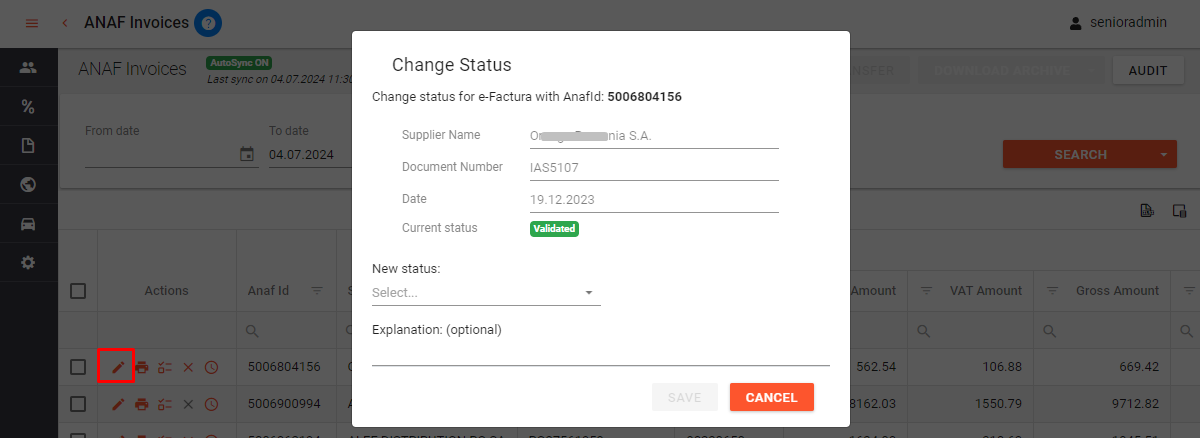Screen dimensions: 1200x438
Task: Open the Anaf Id column filter
Action: pos(317,291)
